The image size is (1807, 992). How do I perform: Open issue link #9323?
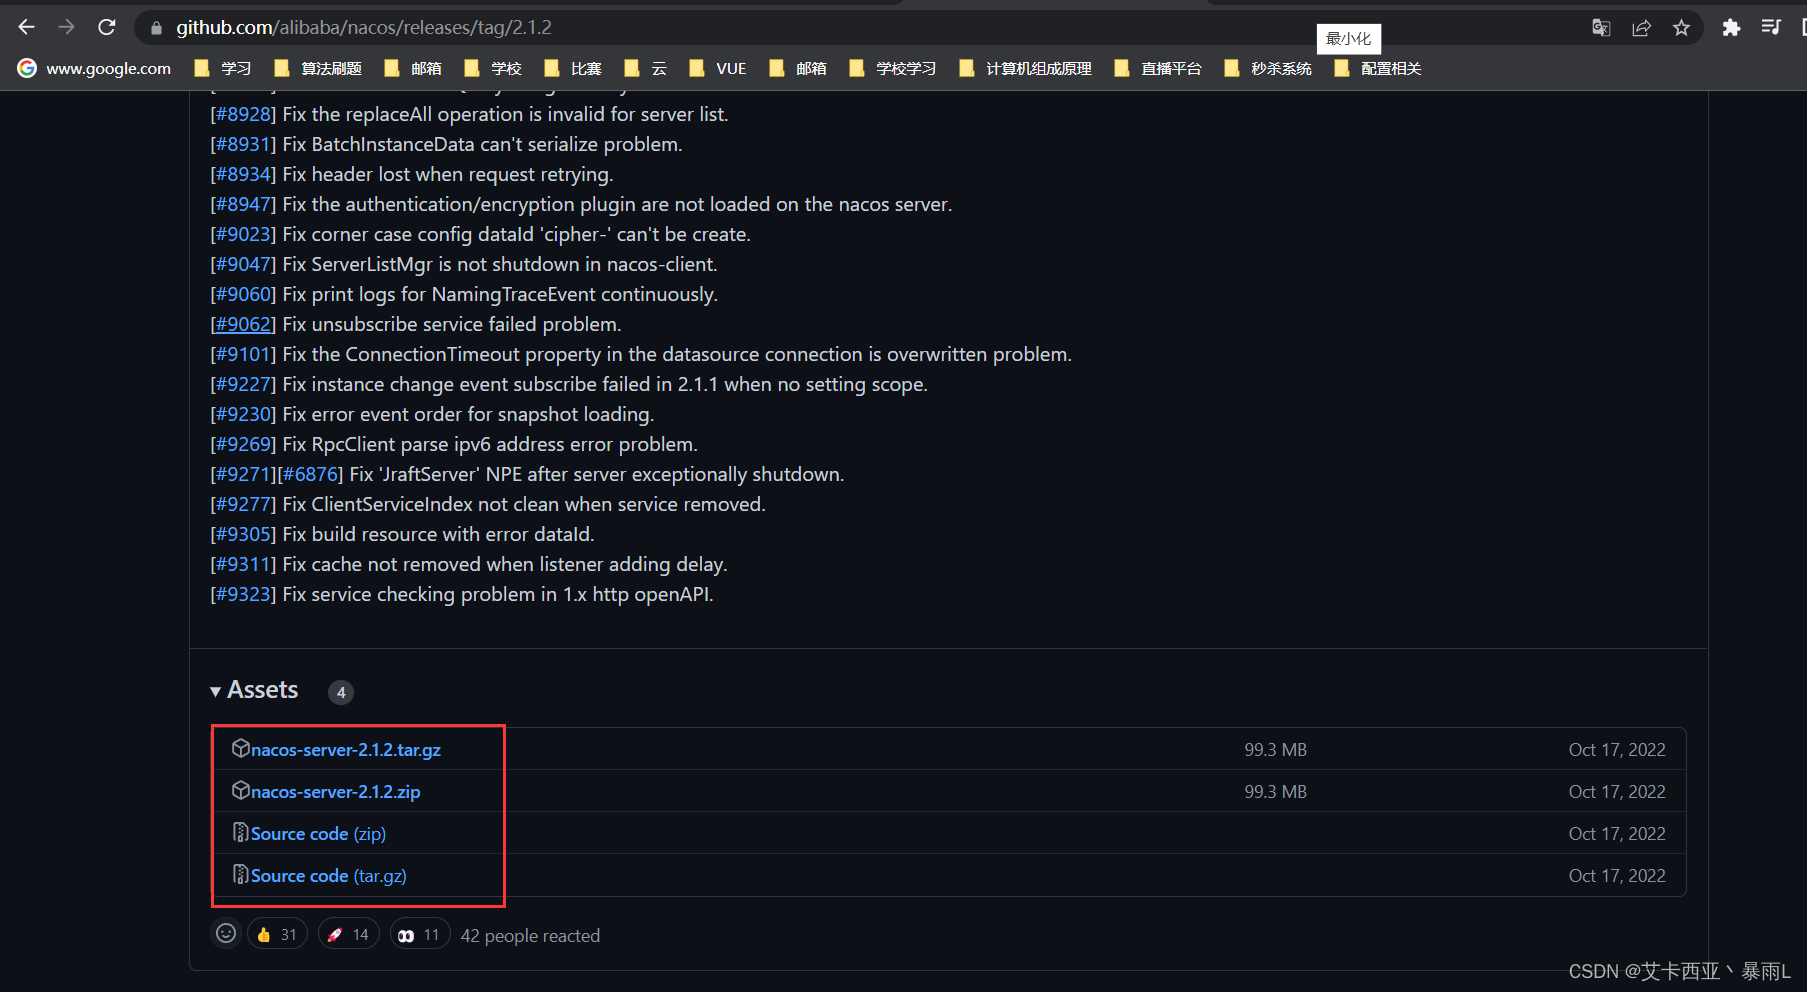pos(243,594)
